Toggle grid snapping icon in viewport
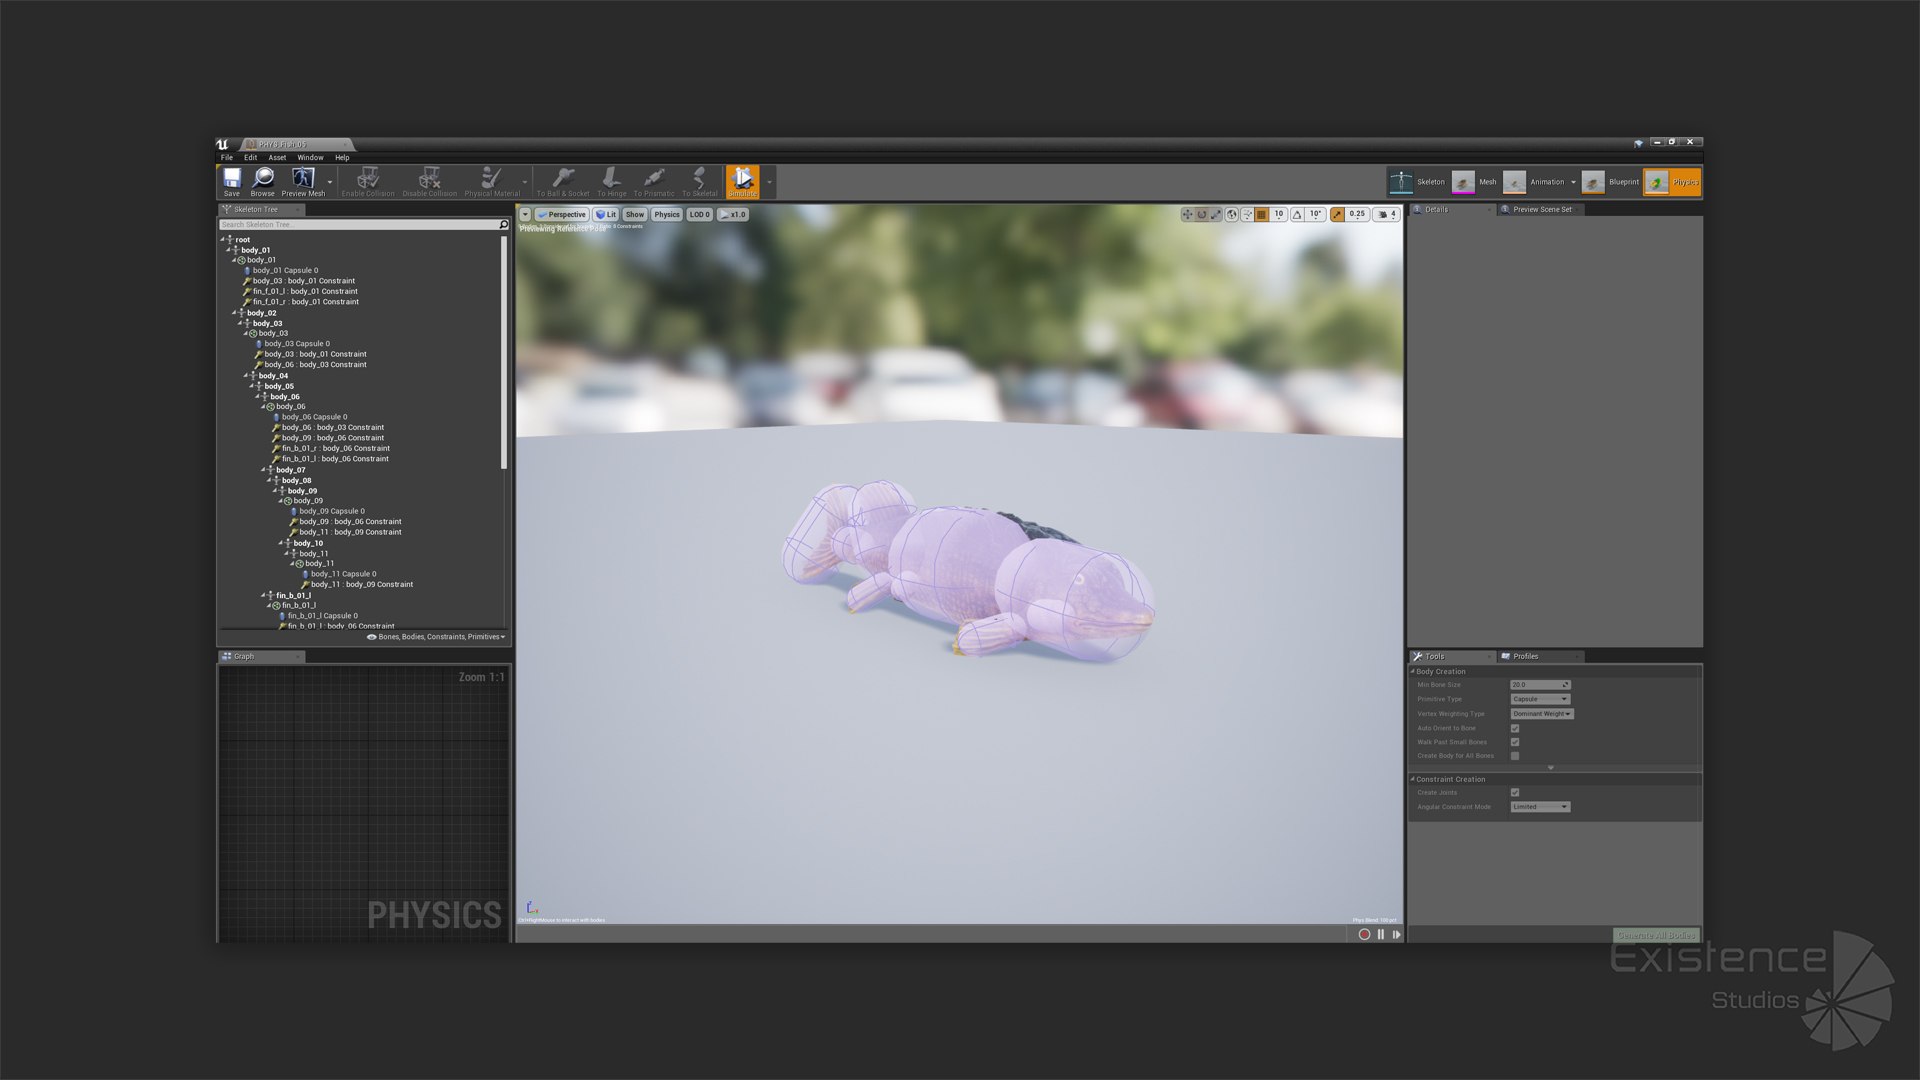Screen dimensions: 1920x1080 coord(1262,214)
